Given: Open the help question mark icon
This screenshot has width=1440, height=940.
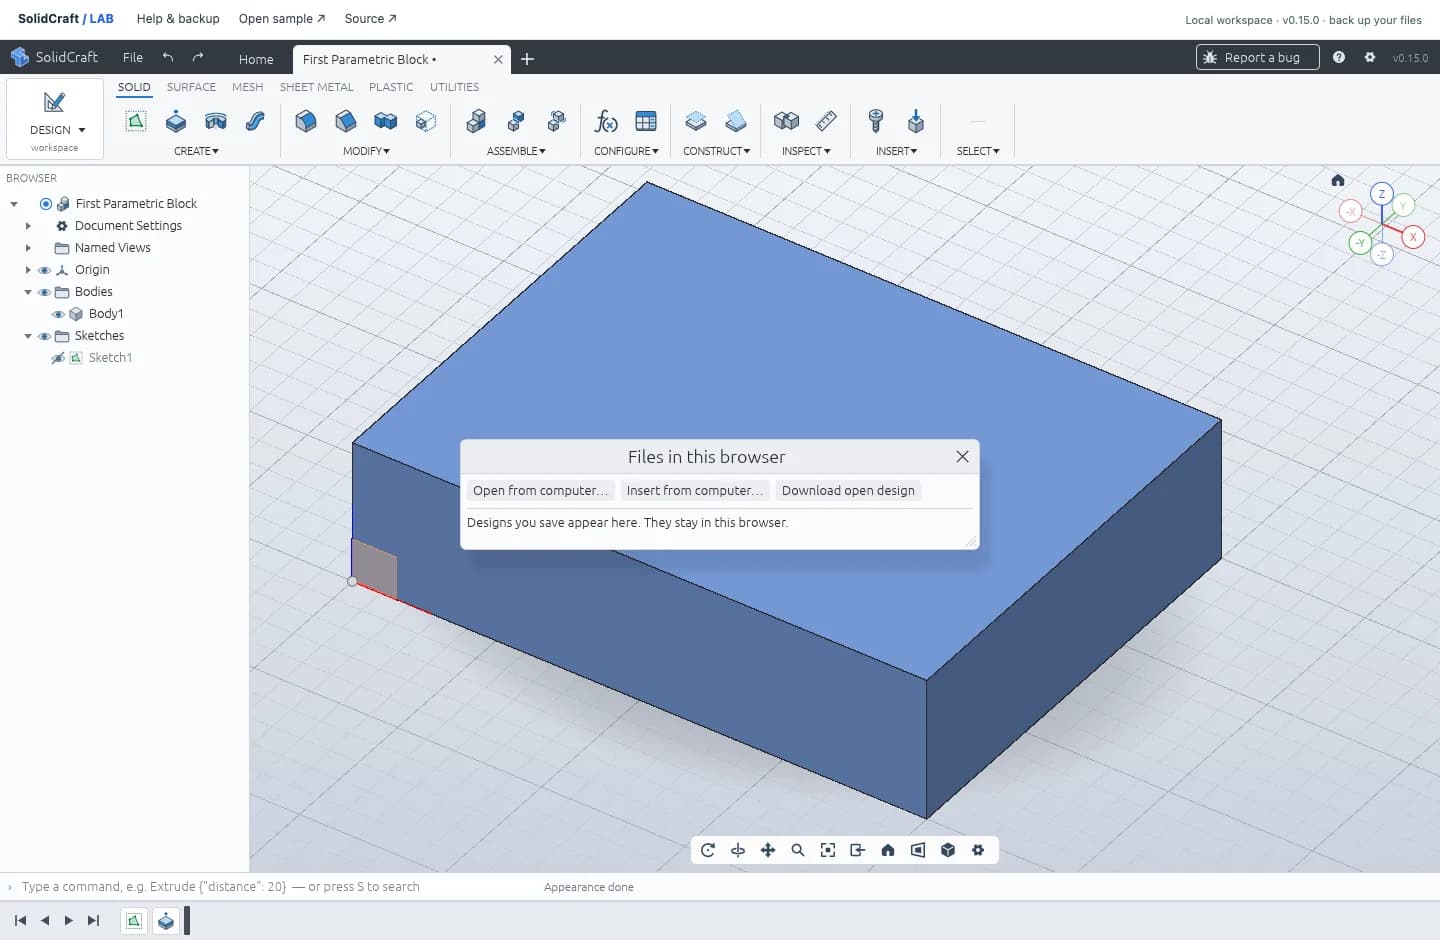Looking at the screenshot, I should 1339,57.
